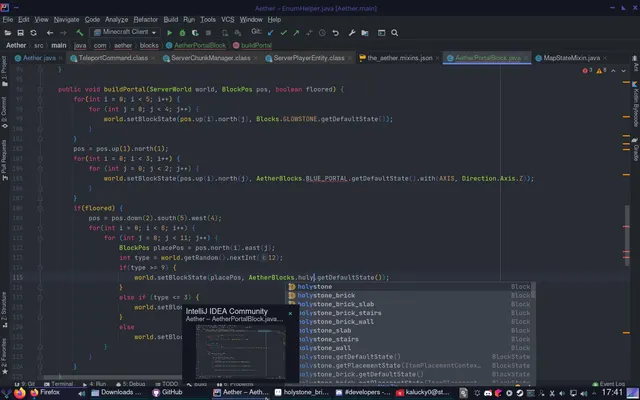
Task: Switch to ServerPlayerEntity.class tab
Action: click(309, 58)
